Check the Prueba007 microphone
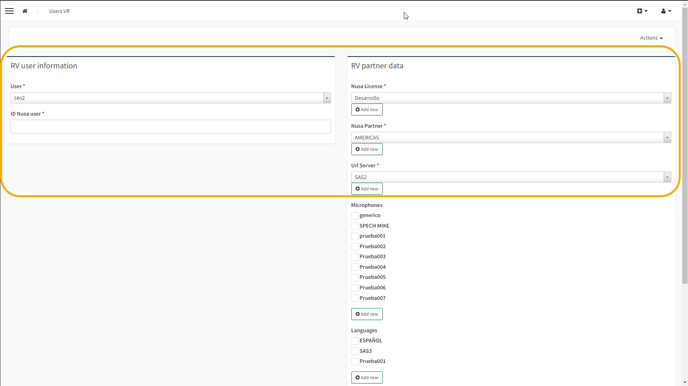This screenshot has width=688, height=386. click(355, 298)
